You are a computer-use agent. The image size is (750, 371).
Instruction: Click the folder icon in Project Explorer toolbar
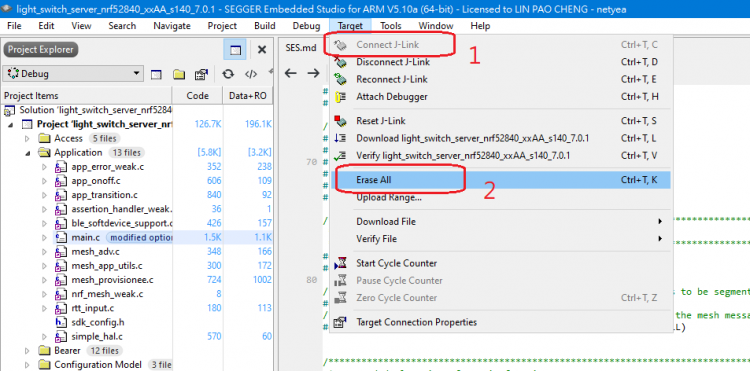click(179, 74)
